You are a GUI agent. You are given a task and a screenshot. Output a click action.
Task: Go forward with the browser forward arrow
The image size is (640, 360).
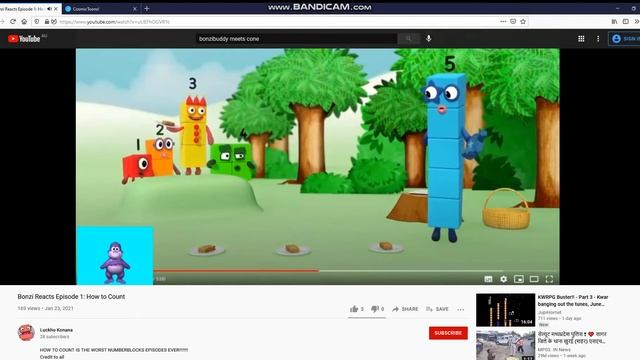(2, 22)
